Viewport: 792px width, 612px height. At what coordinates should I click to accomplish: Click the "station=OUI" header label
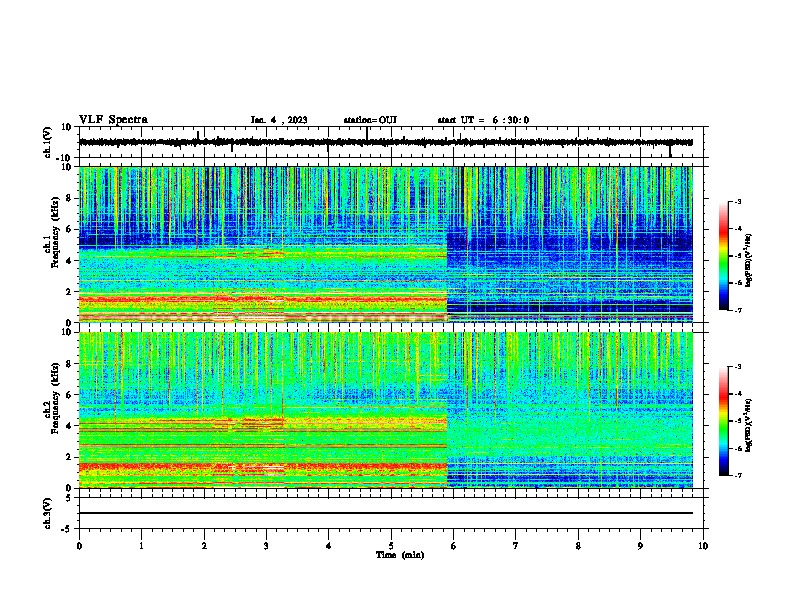(x=370, y=120)
